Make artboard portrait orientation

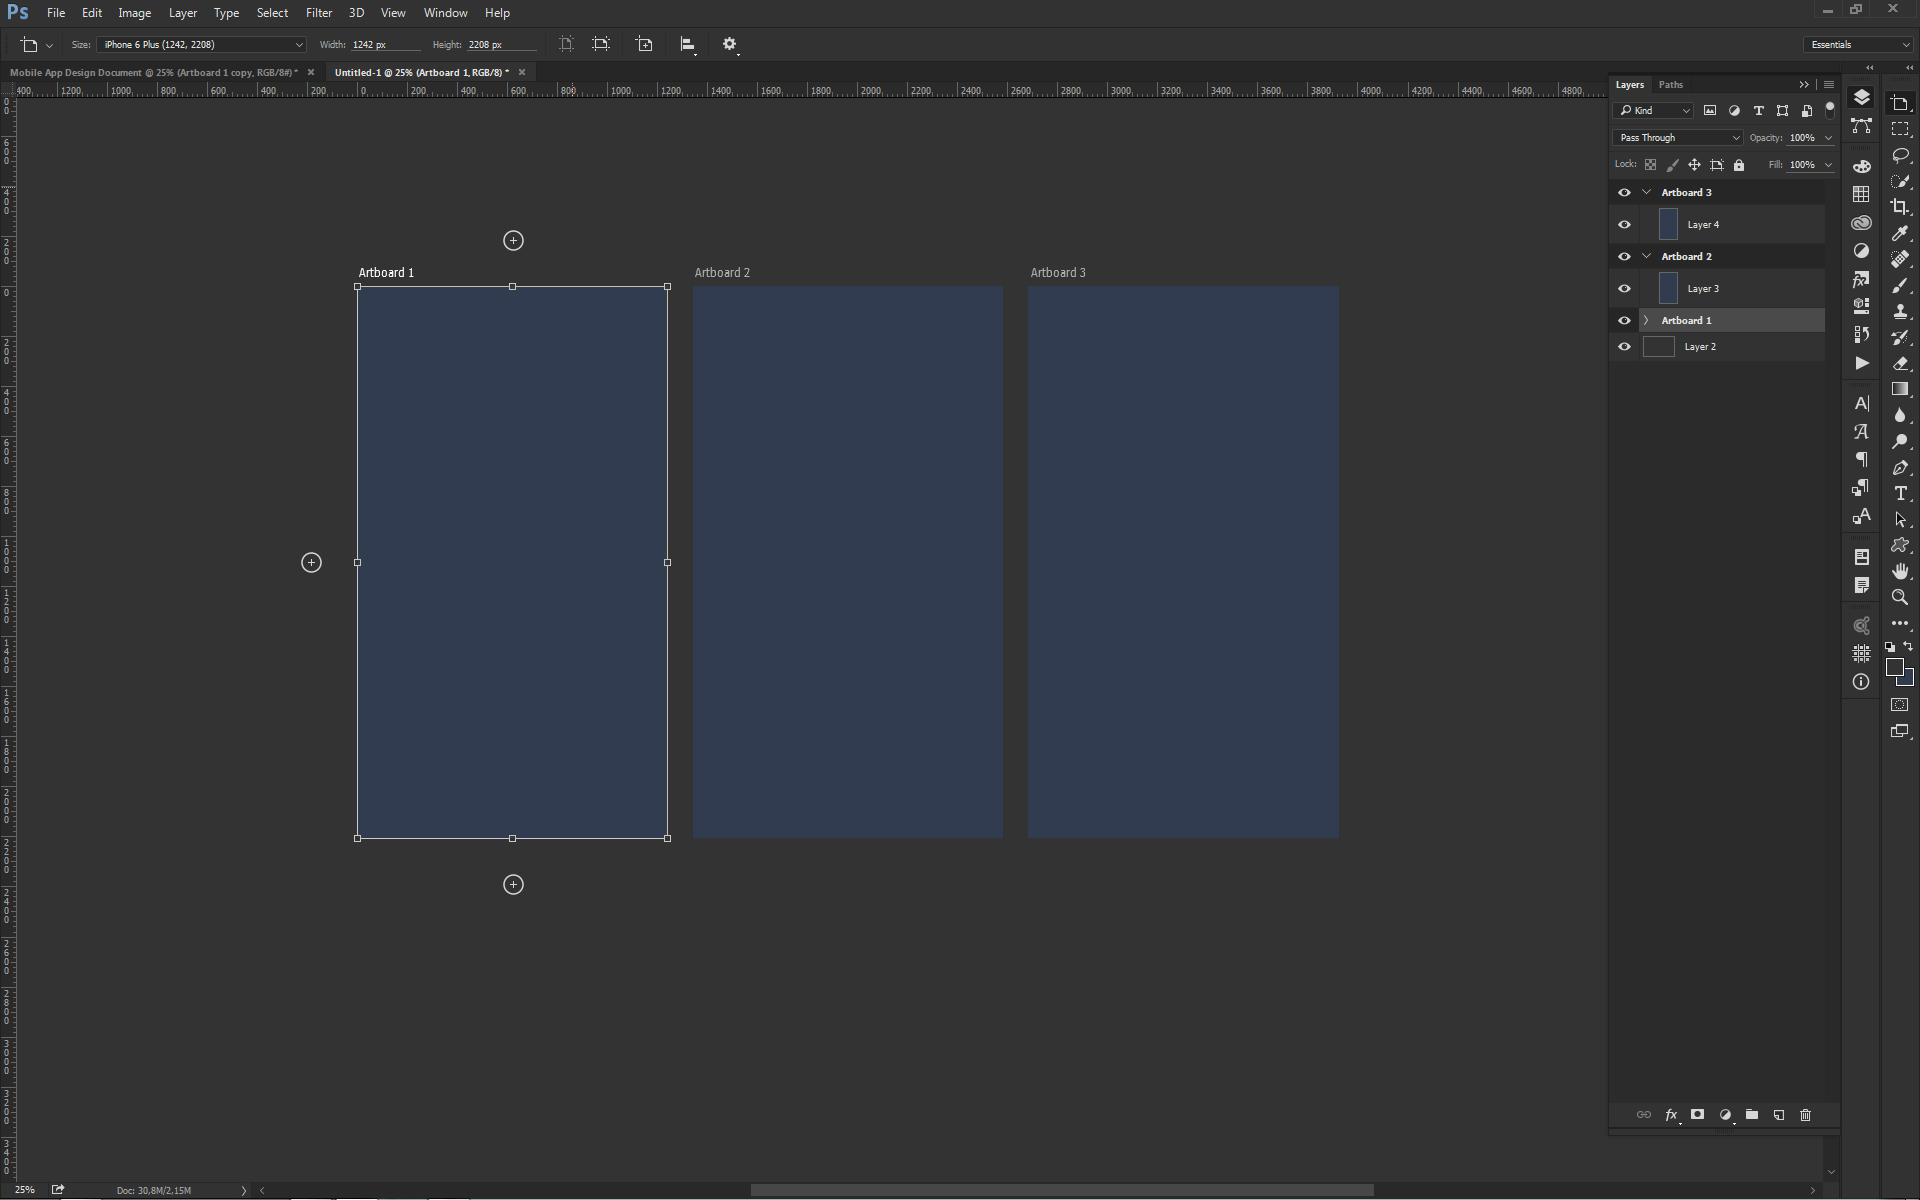pos(566,44)
